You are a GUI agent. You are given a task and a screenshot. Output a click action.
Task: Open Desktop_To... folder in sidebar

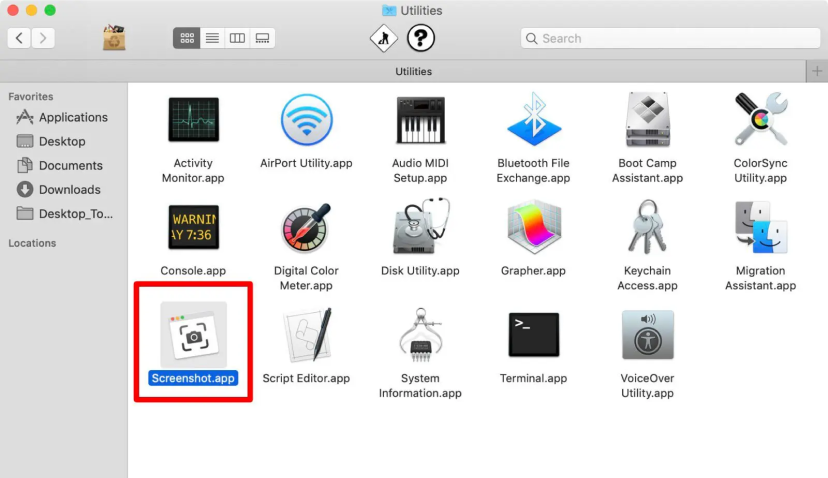click(x=64, y=213)
